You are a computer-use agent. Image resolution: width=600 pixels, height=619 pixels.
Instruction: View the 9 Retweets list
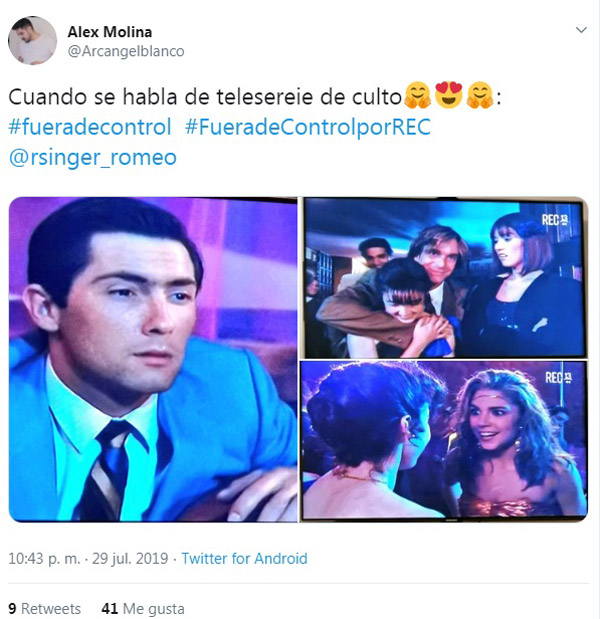pos(44,608)
